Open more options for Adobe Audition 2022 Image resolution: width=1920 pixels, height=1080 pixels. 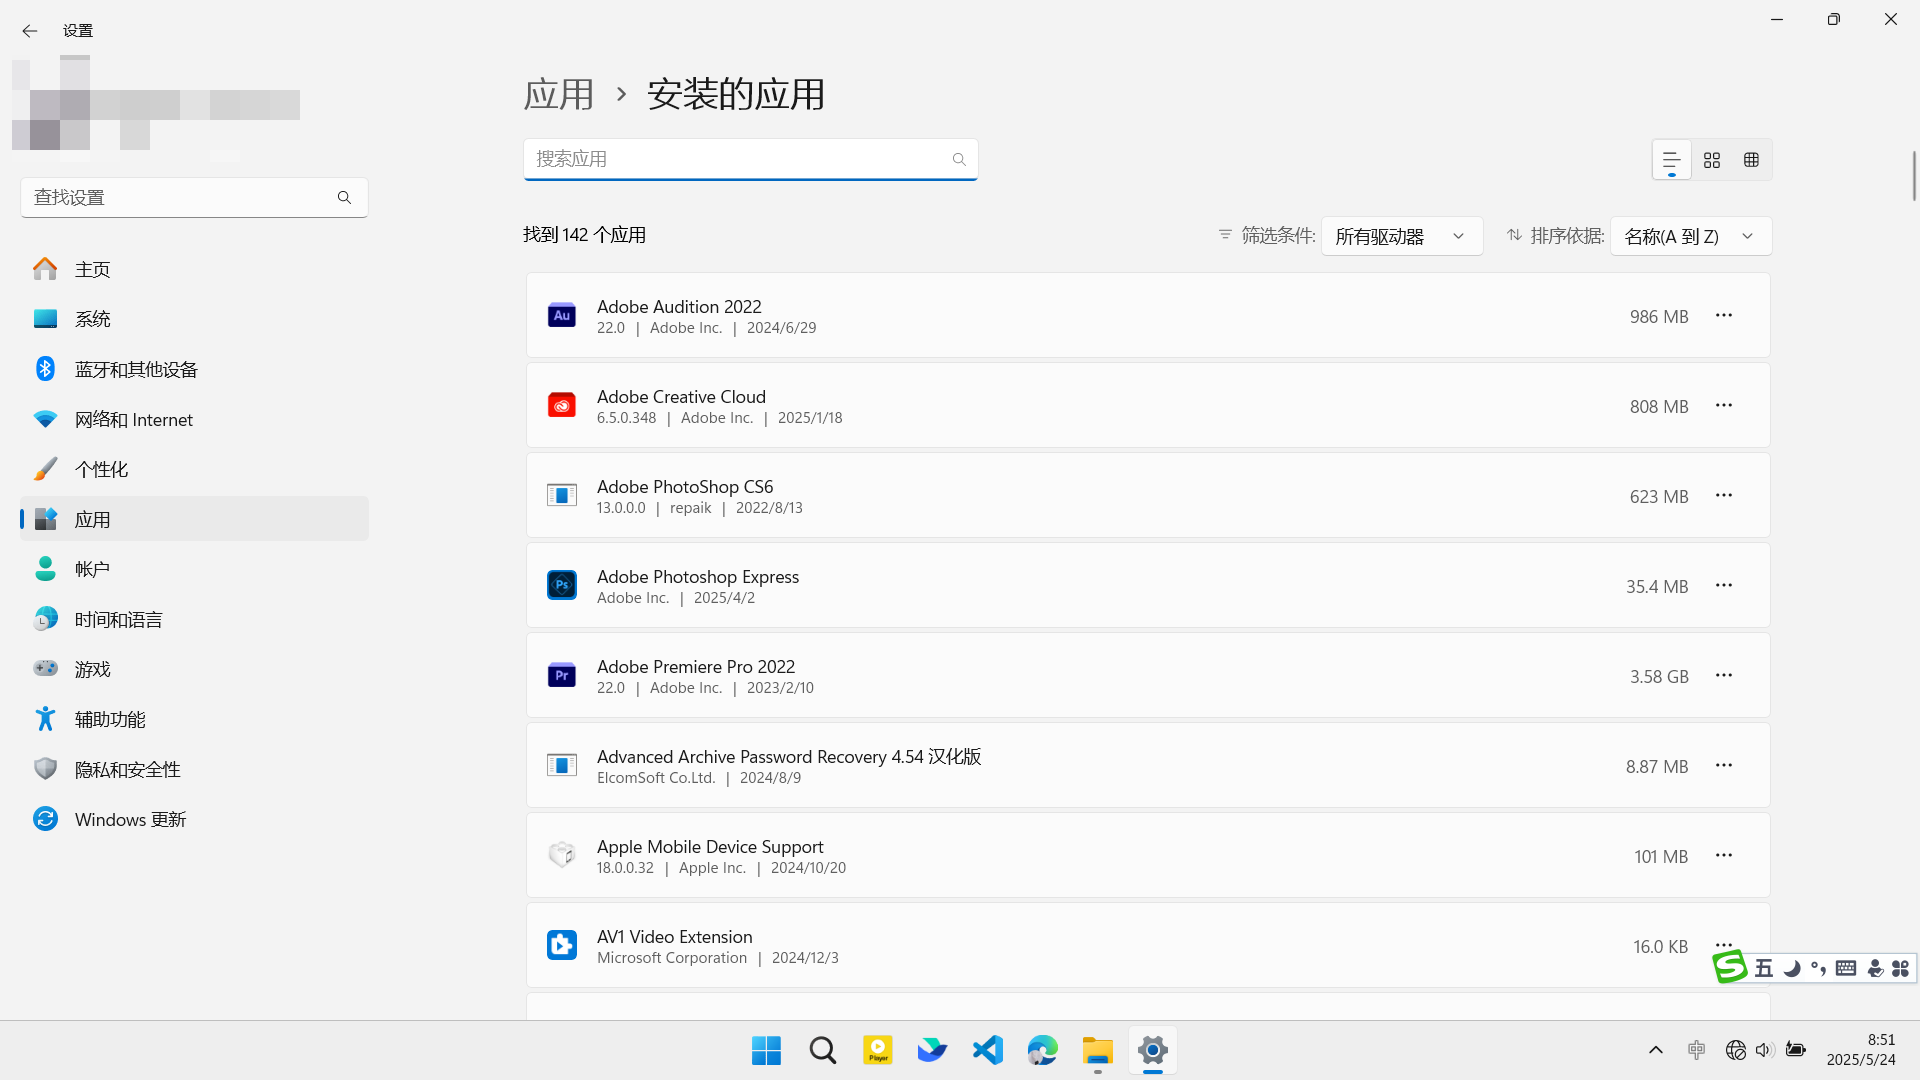1724,316
